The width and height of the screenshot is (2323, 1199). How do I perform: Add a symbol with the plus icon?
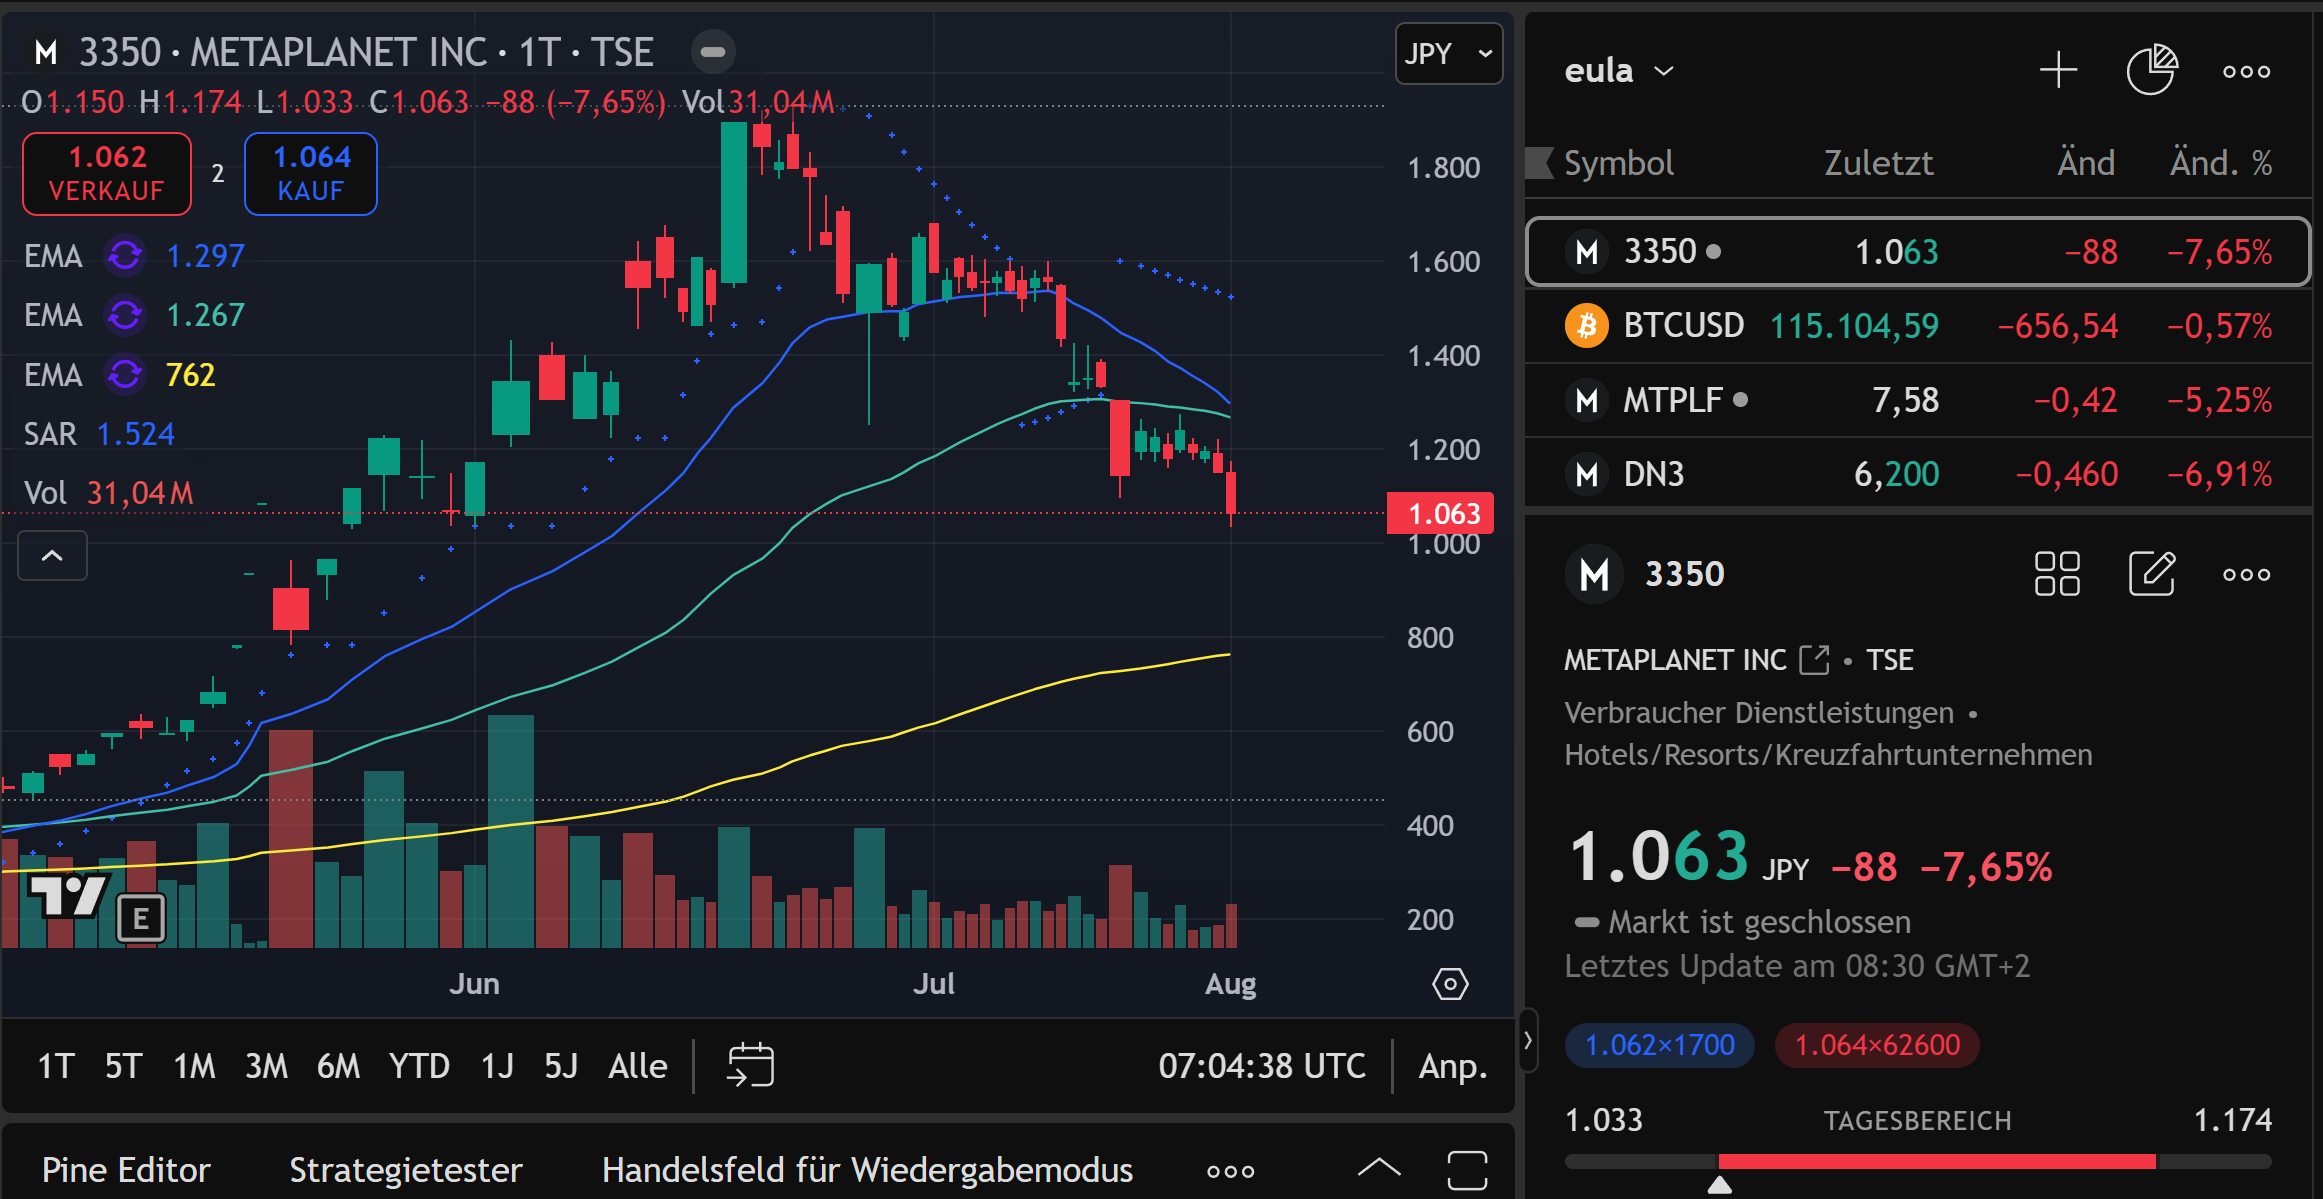2058,71
